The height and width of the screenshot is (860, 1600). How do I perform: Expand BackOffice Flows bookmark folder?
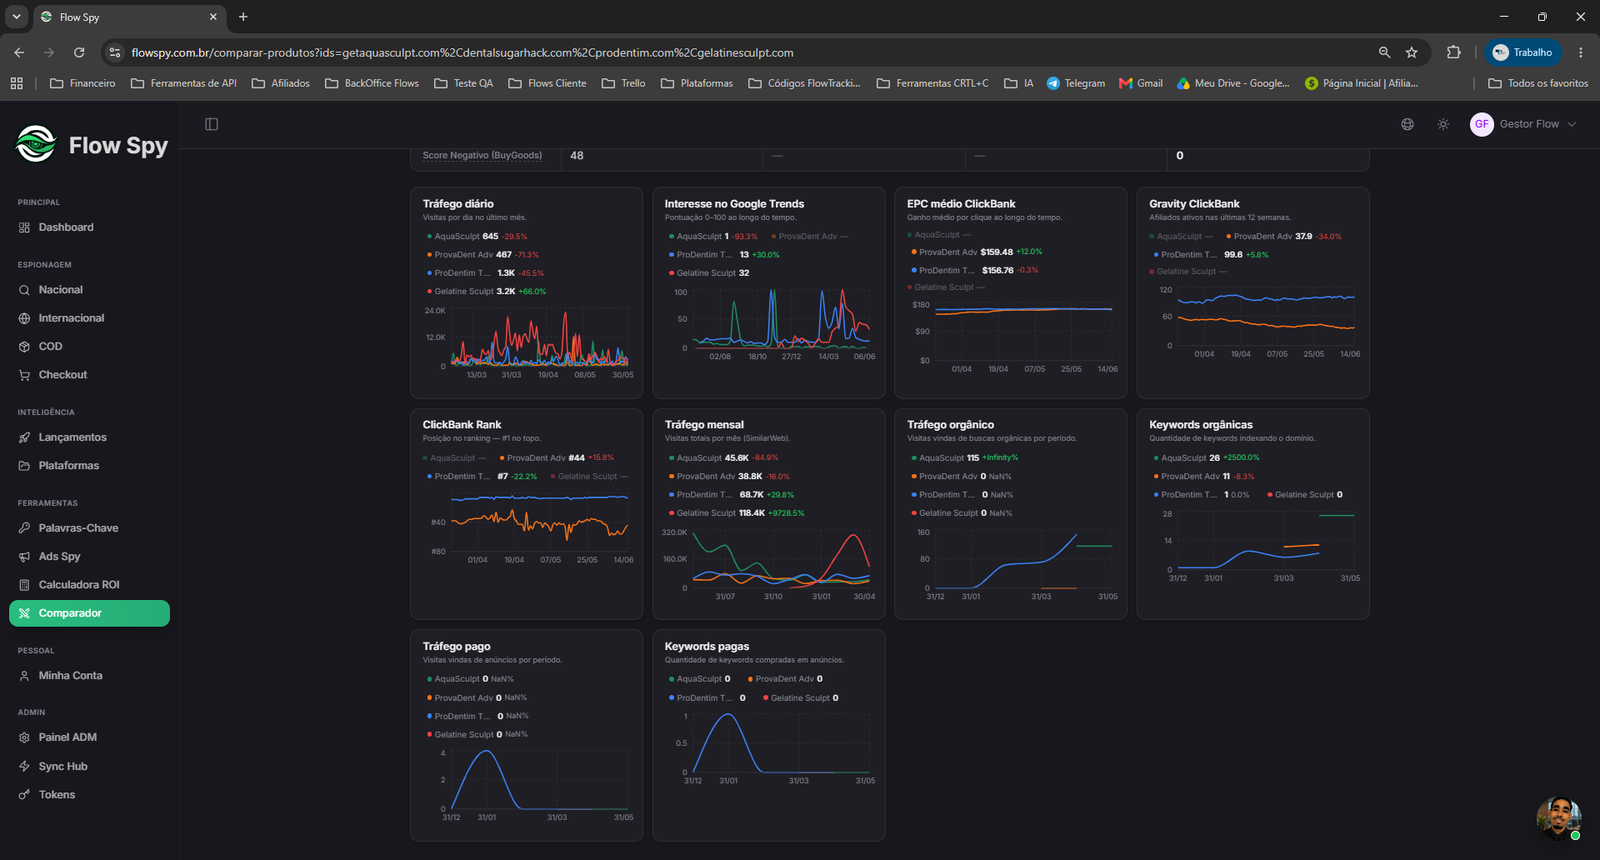(x=372, y=83)
